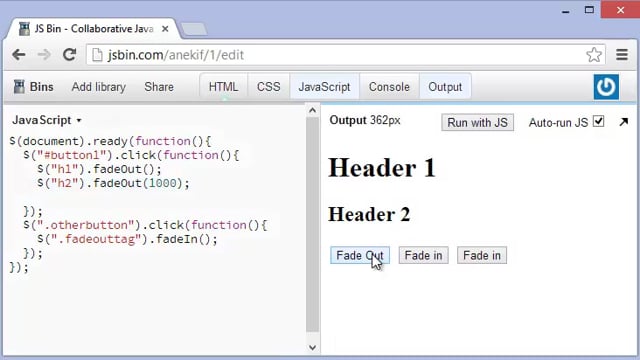640x360 pixels.
Task: Open the Bins menu
Action: coord(33,87)
